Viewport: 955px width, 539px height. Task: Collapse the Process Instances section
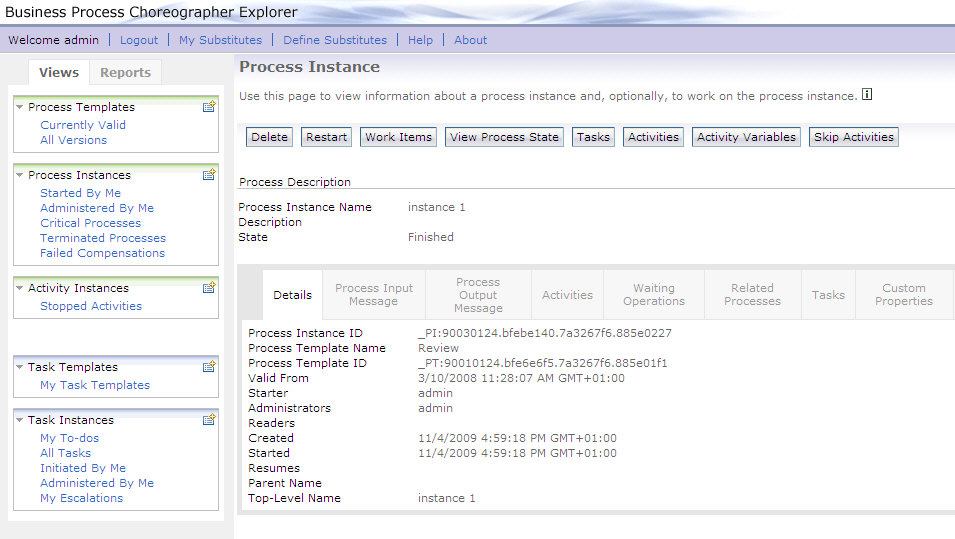[19, 175]
